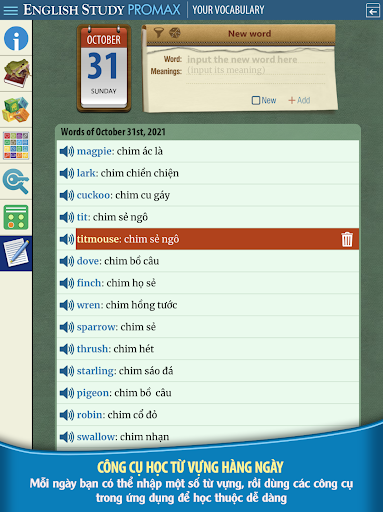This screenshot has width=383, height=512.
Task: Open the hamburger menu
Action: [10, 10]
